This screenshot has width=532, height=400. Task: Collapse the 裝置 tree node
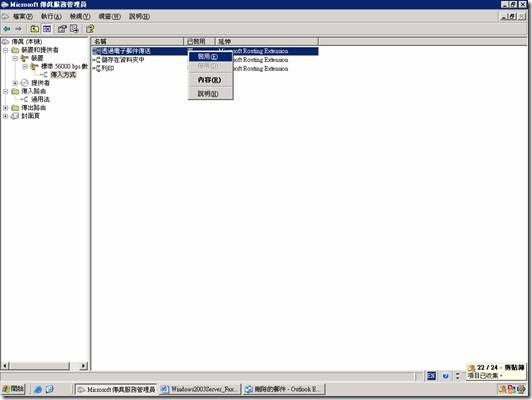(x=15, y=58)
